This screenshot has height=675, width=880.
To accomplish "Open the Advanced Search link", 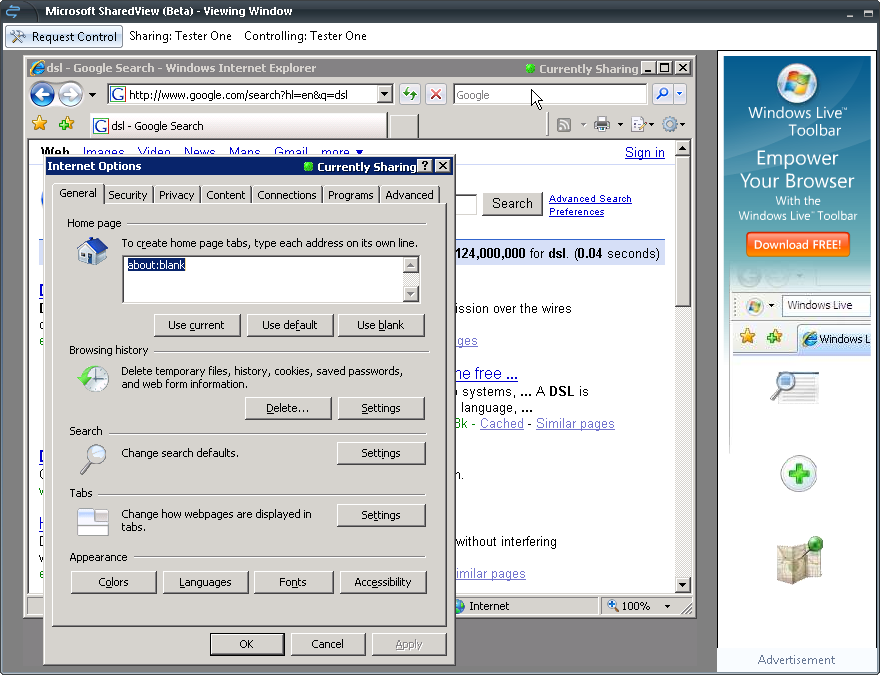I will [590, 199].
